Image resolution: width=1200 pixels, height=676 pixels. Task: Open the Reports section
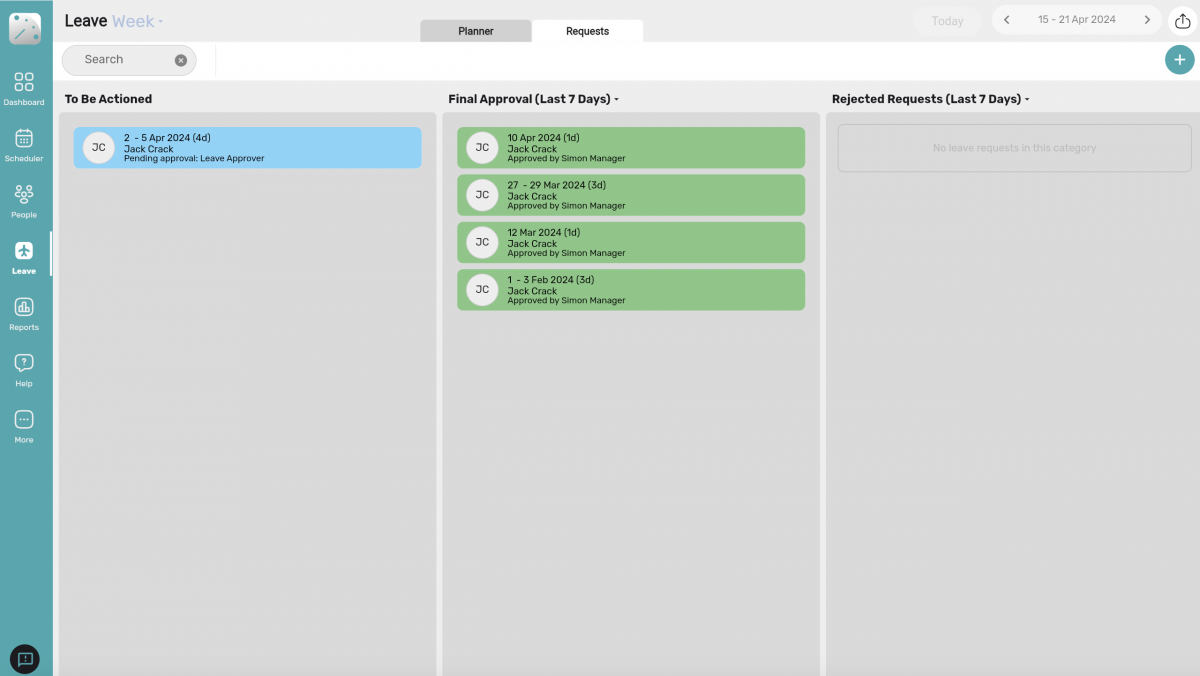click(24, 312)
